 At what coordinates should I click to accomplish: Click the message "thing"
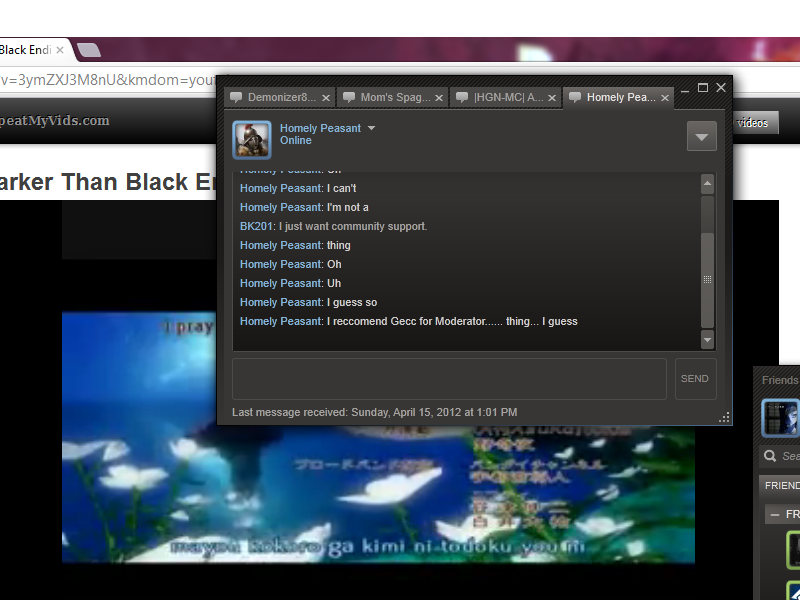pyautogui.click(x=295, y=245)
